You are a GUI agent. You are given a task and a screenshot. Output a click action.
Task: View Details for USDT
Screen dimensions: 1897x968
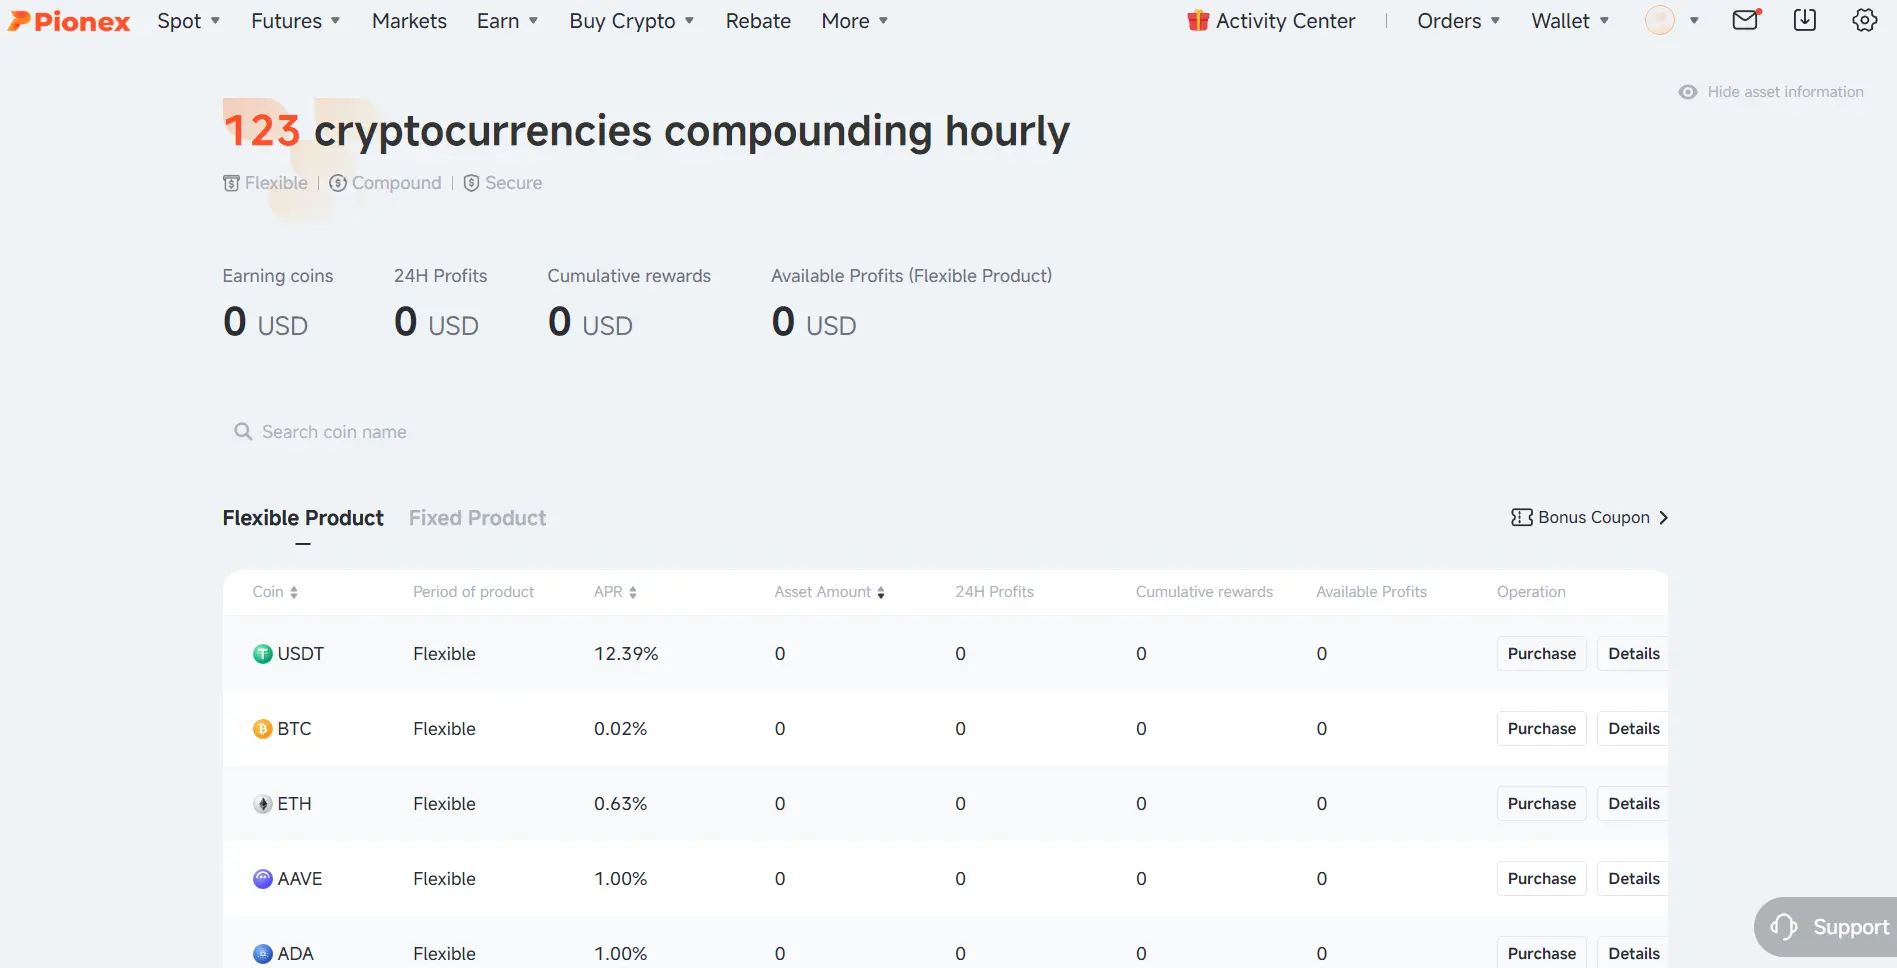point(1634,654)
